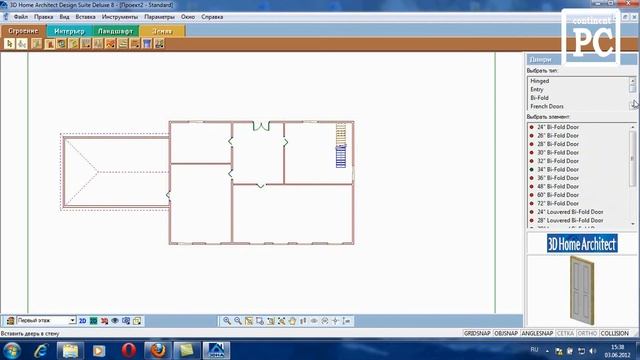Click the building icon beside the floor selector
This screenshot has height=360, width=640.
(11, 321)
